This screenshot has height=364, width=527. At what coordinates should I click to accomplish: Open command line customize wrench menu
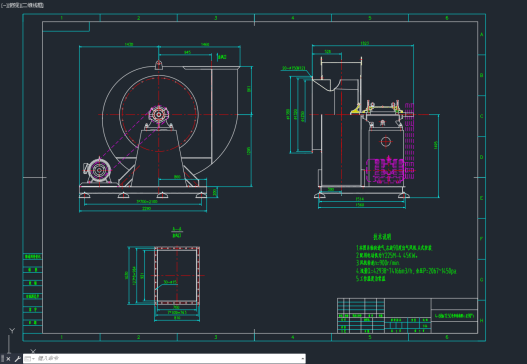pos(17,359)
